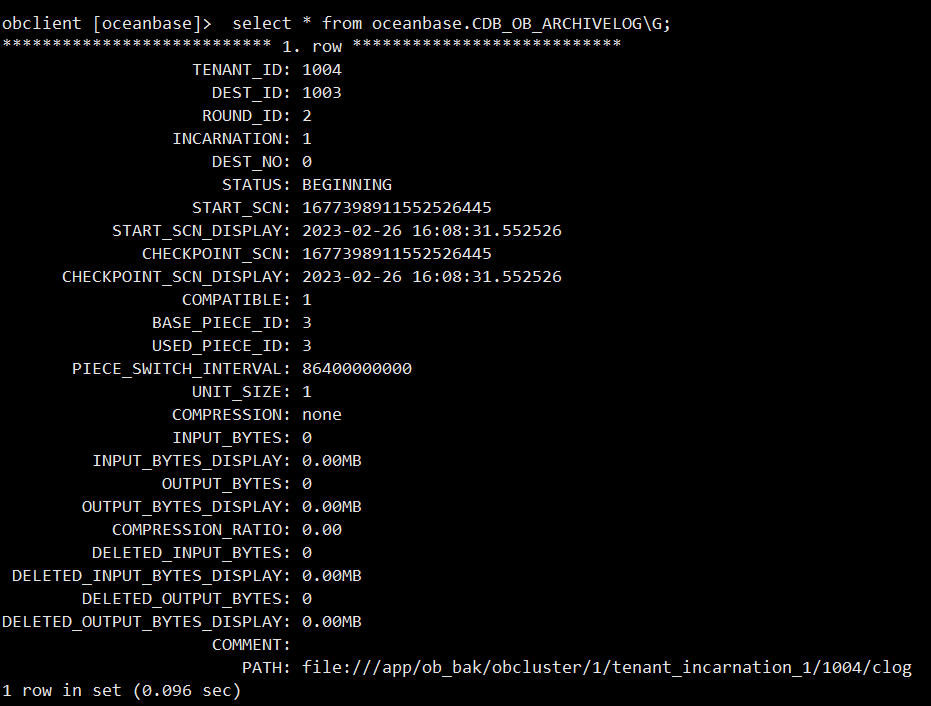Select the PATH file URL text
931x706 pixels.
point(607,668)
